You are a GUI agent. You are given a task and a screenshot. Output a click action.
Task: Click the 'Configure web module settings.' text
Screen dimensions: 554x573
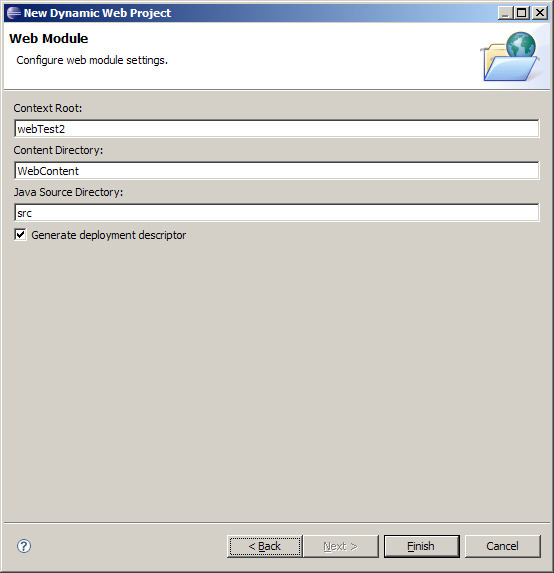92,60
